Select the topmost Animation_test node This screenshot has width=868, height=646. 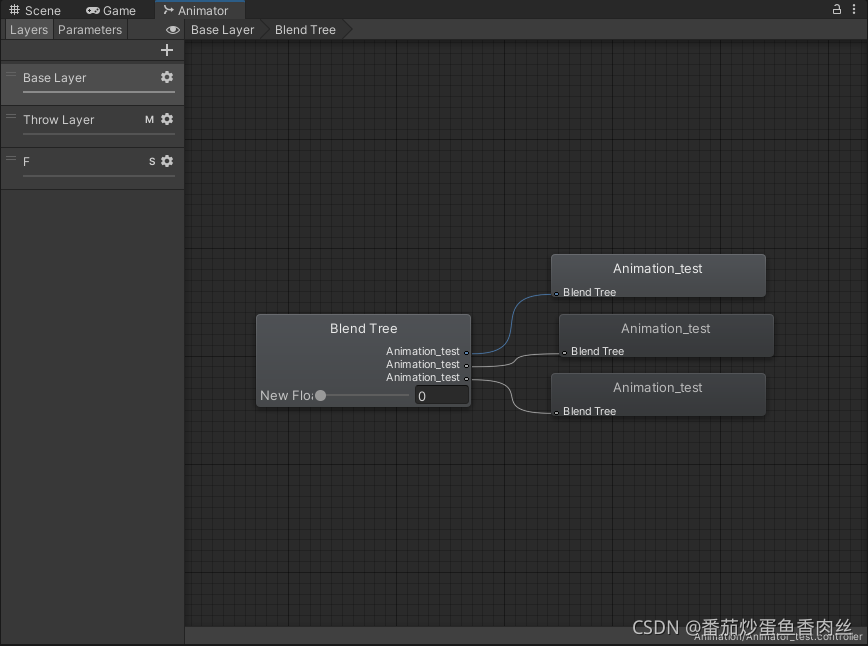658,276
